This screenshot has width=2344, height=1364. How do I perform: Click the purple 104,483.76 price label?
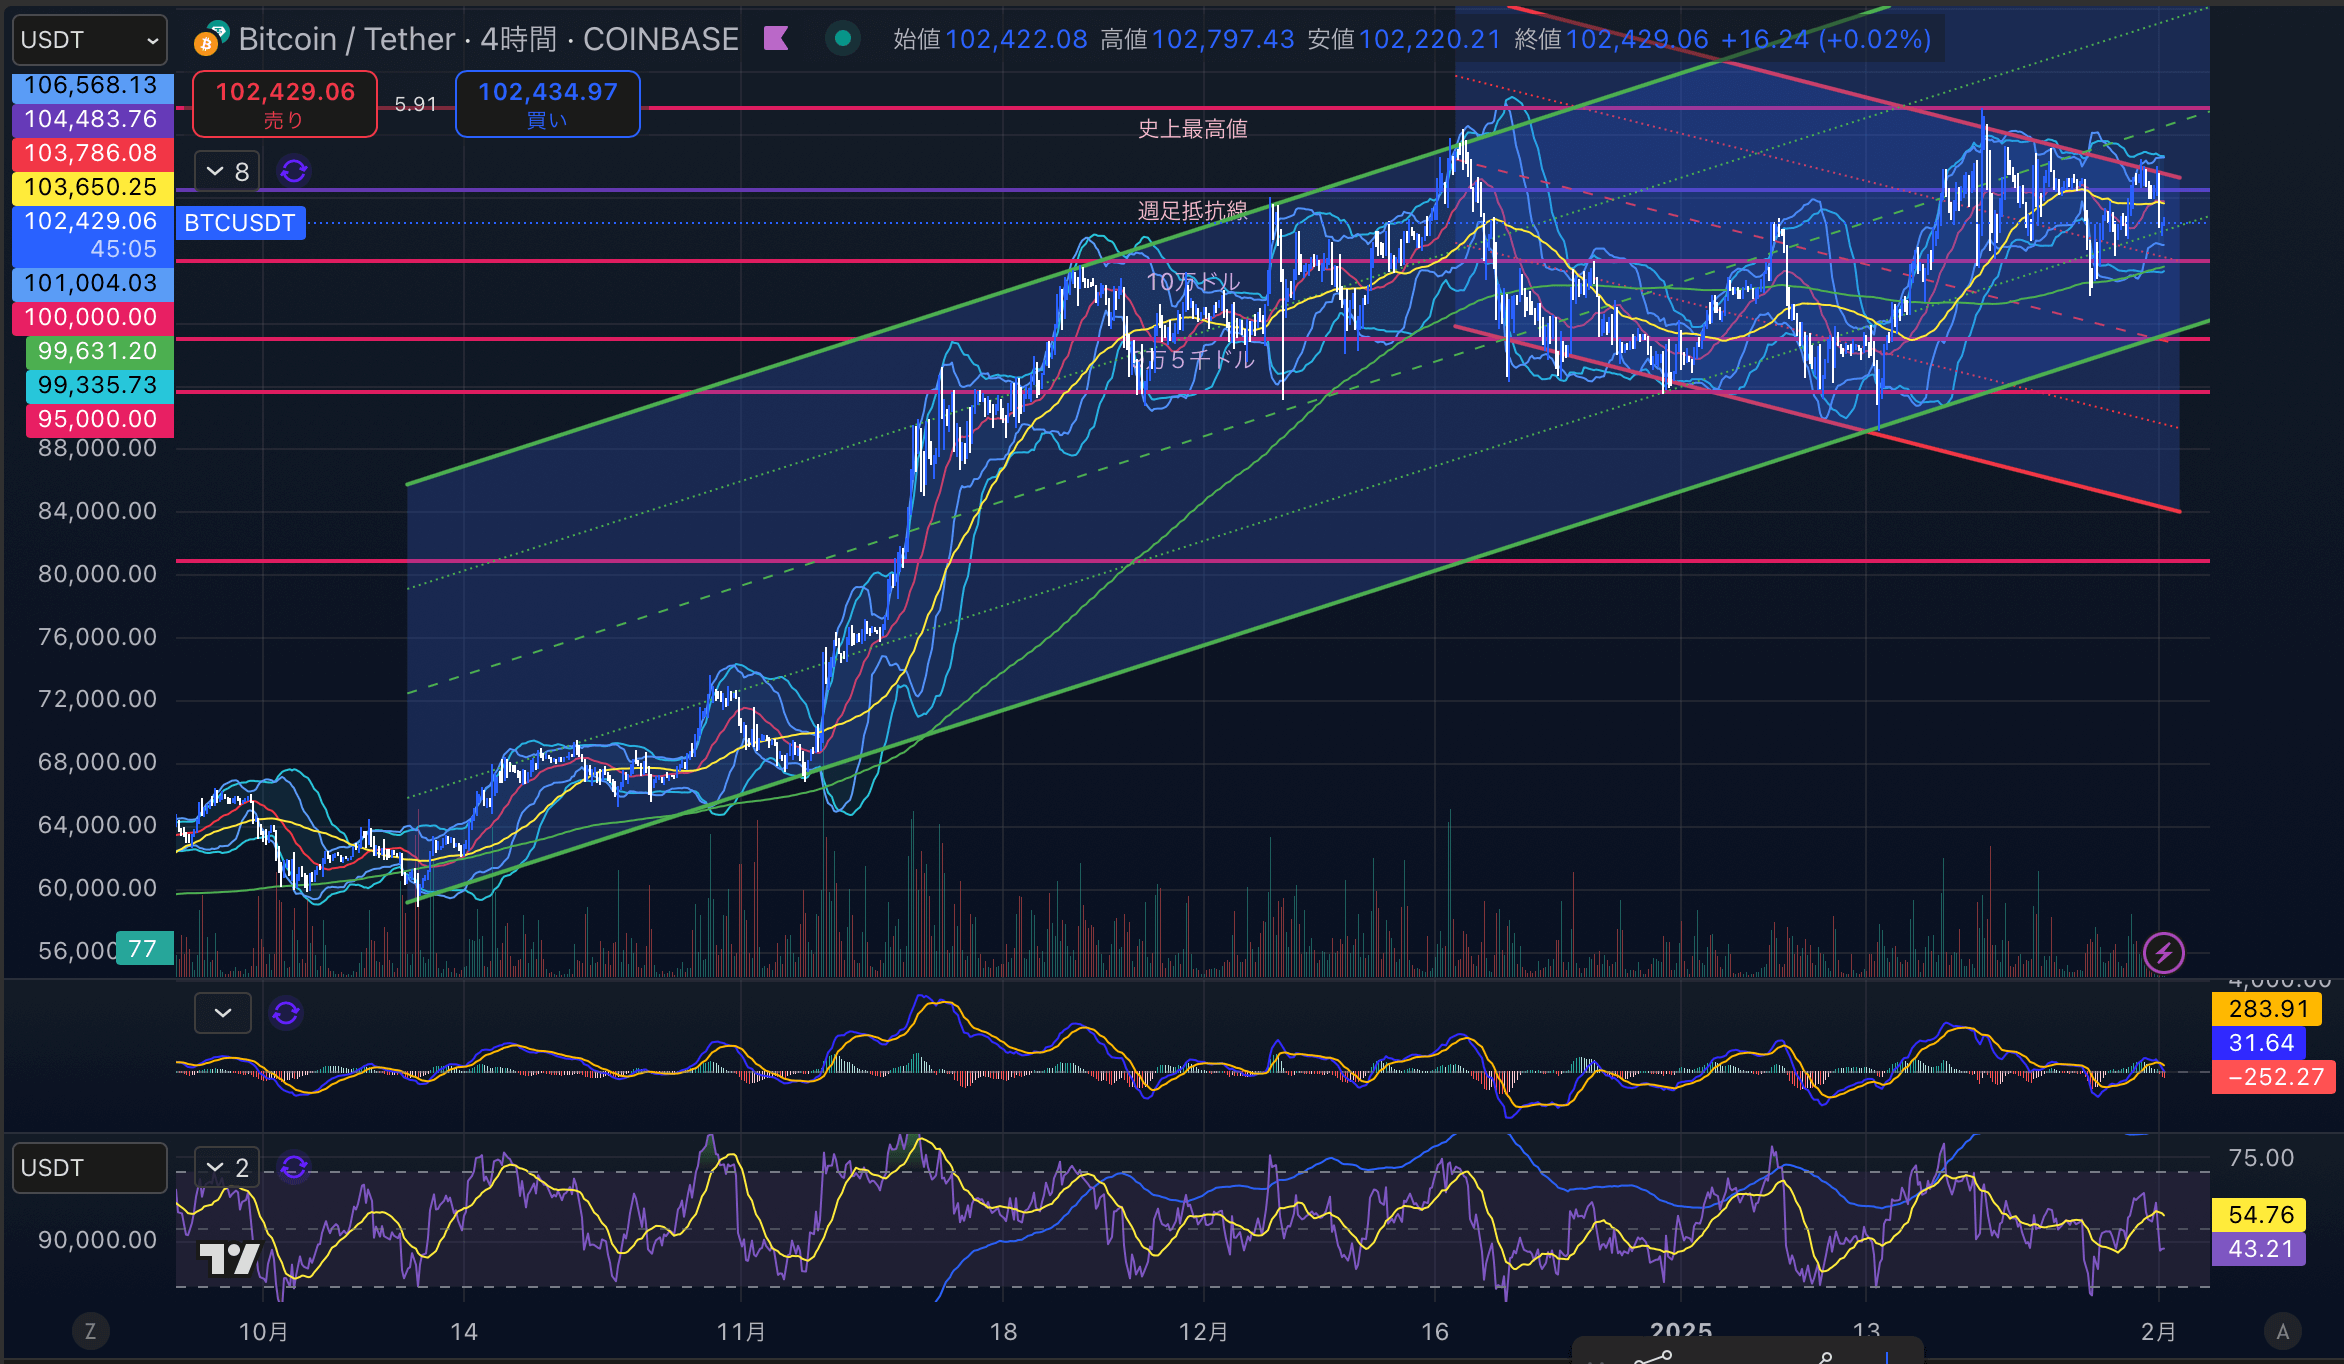pyautogui.click(x=91, y=120)
